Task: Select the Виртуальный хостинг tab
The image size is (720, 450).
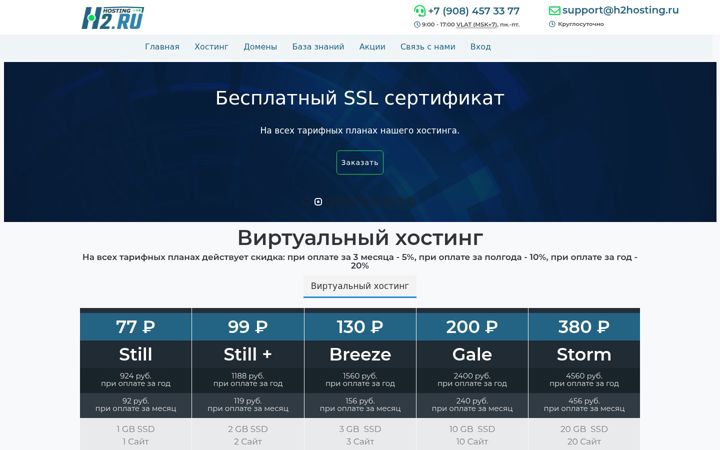Action: (360, 286)
